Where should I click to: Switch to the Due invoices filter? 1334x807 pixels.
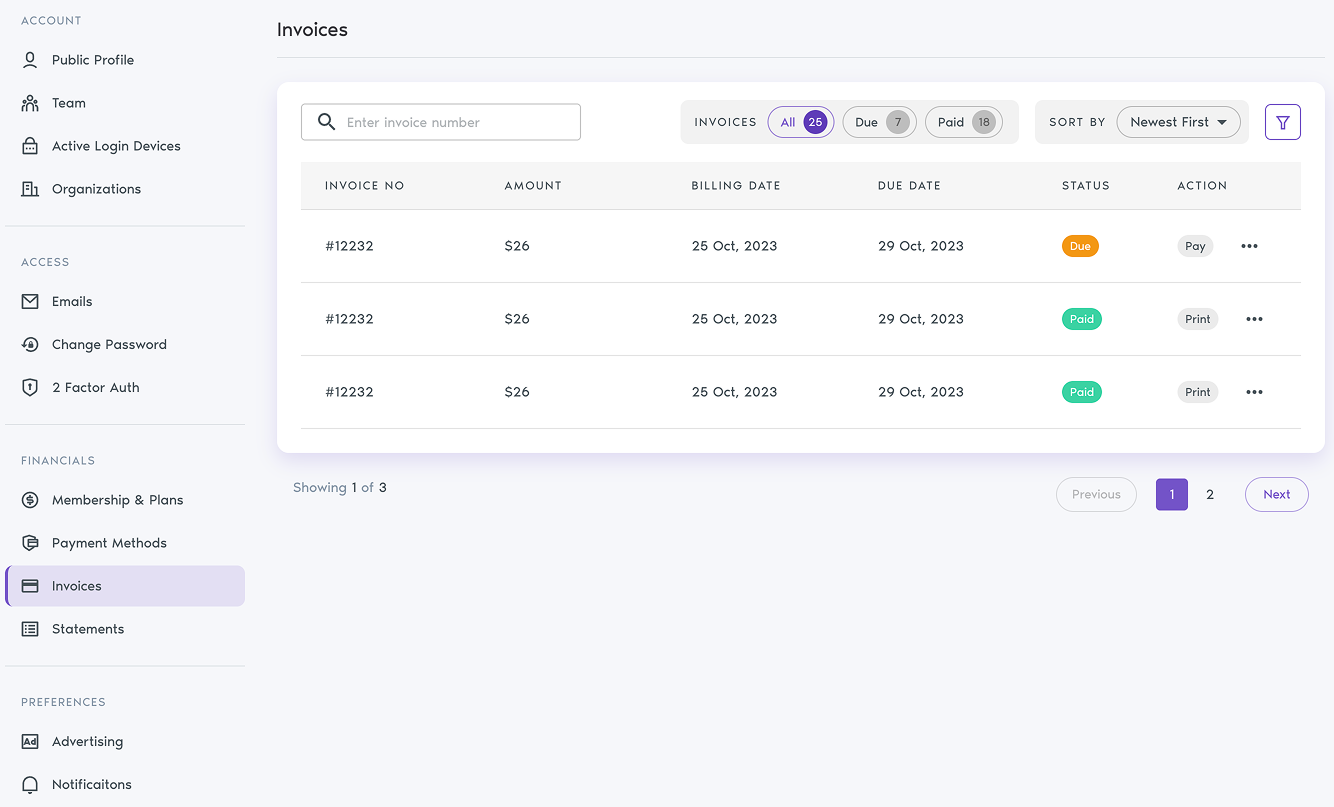point(879,121)
